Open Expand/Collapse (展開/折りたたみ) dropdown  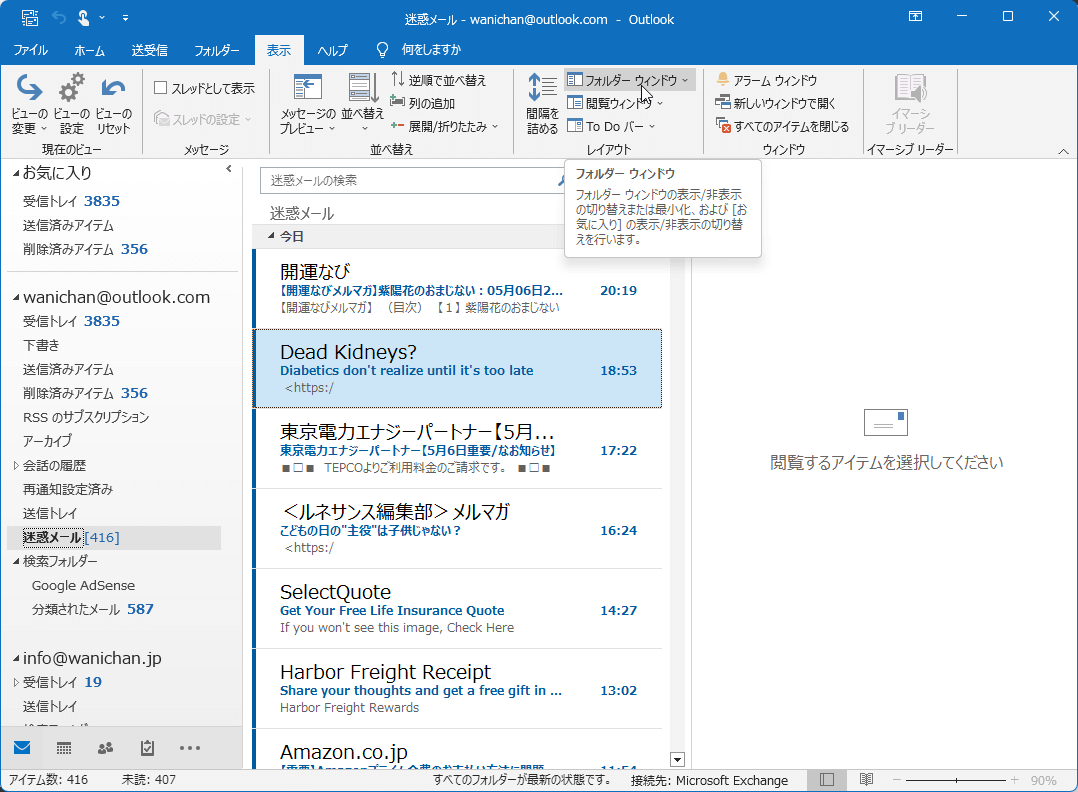443,126
